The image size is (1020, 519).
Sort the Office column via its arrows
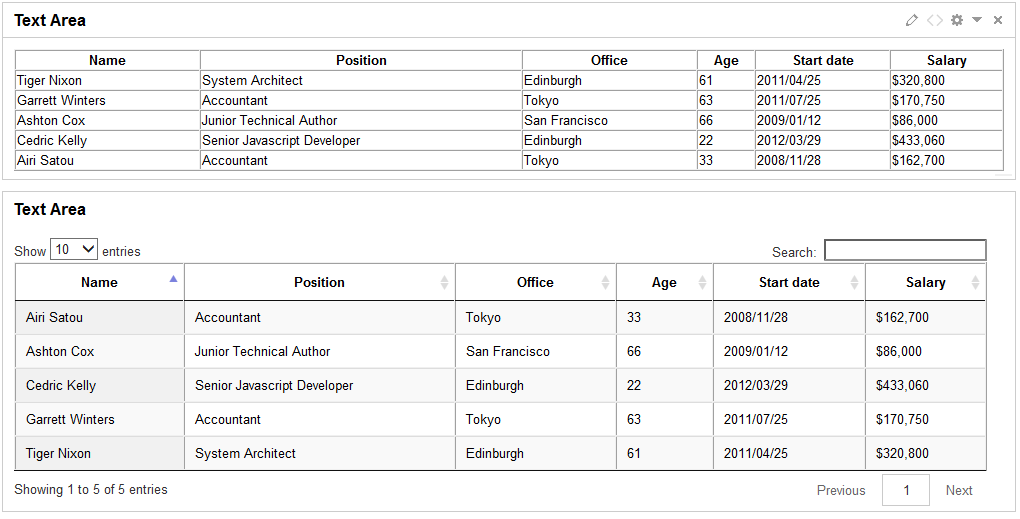click(606, 282)
